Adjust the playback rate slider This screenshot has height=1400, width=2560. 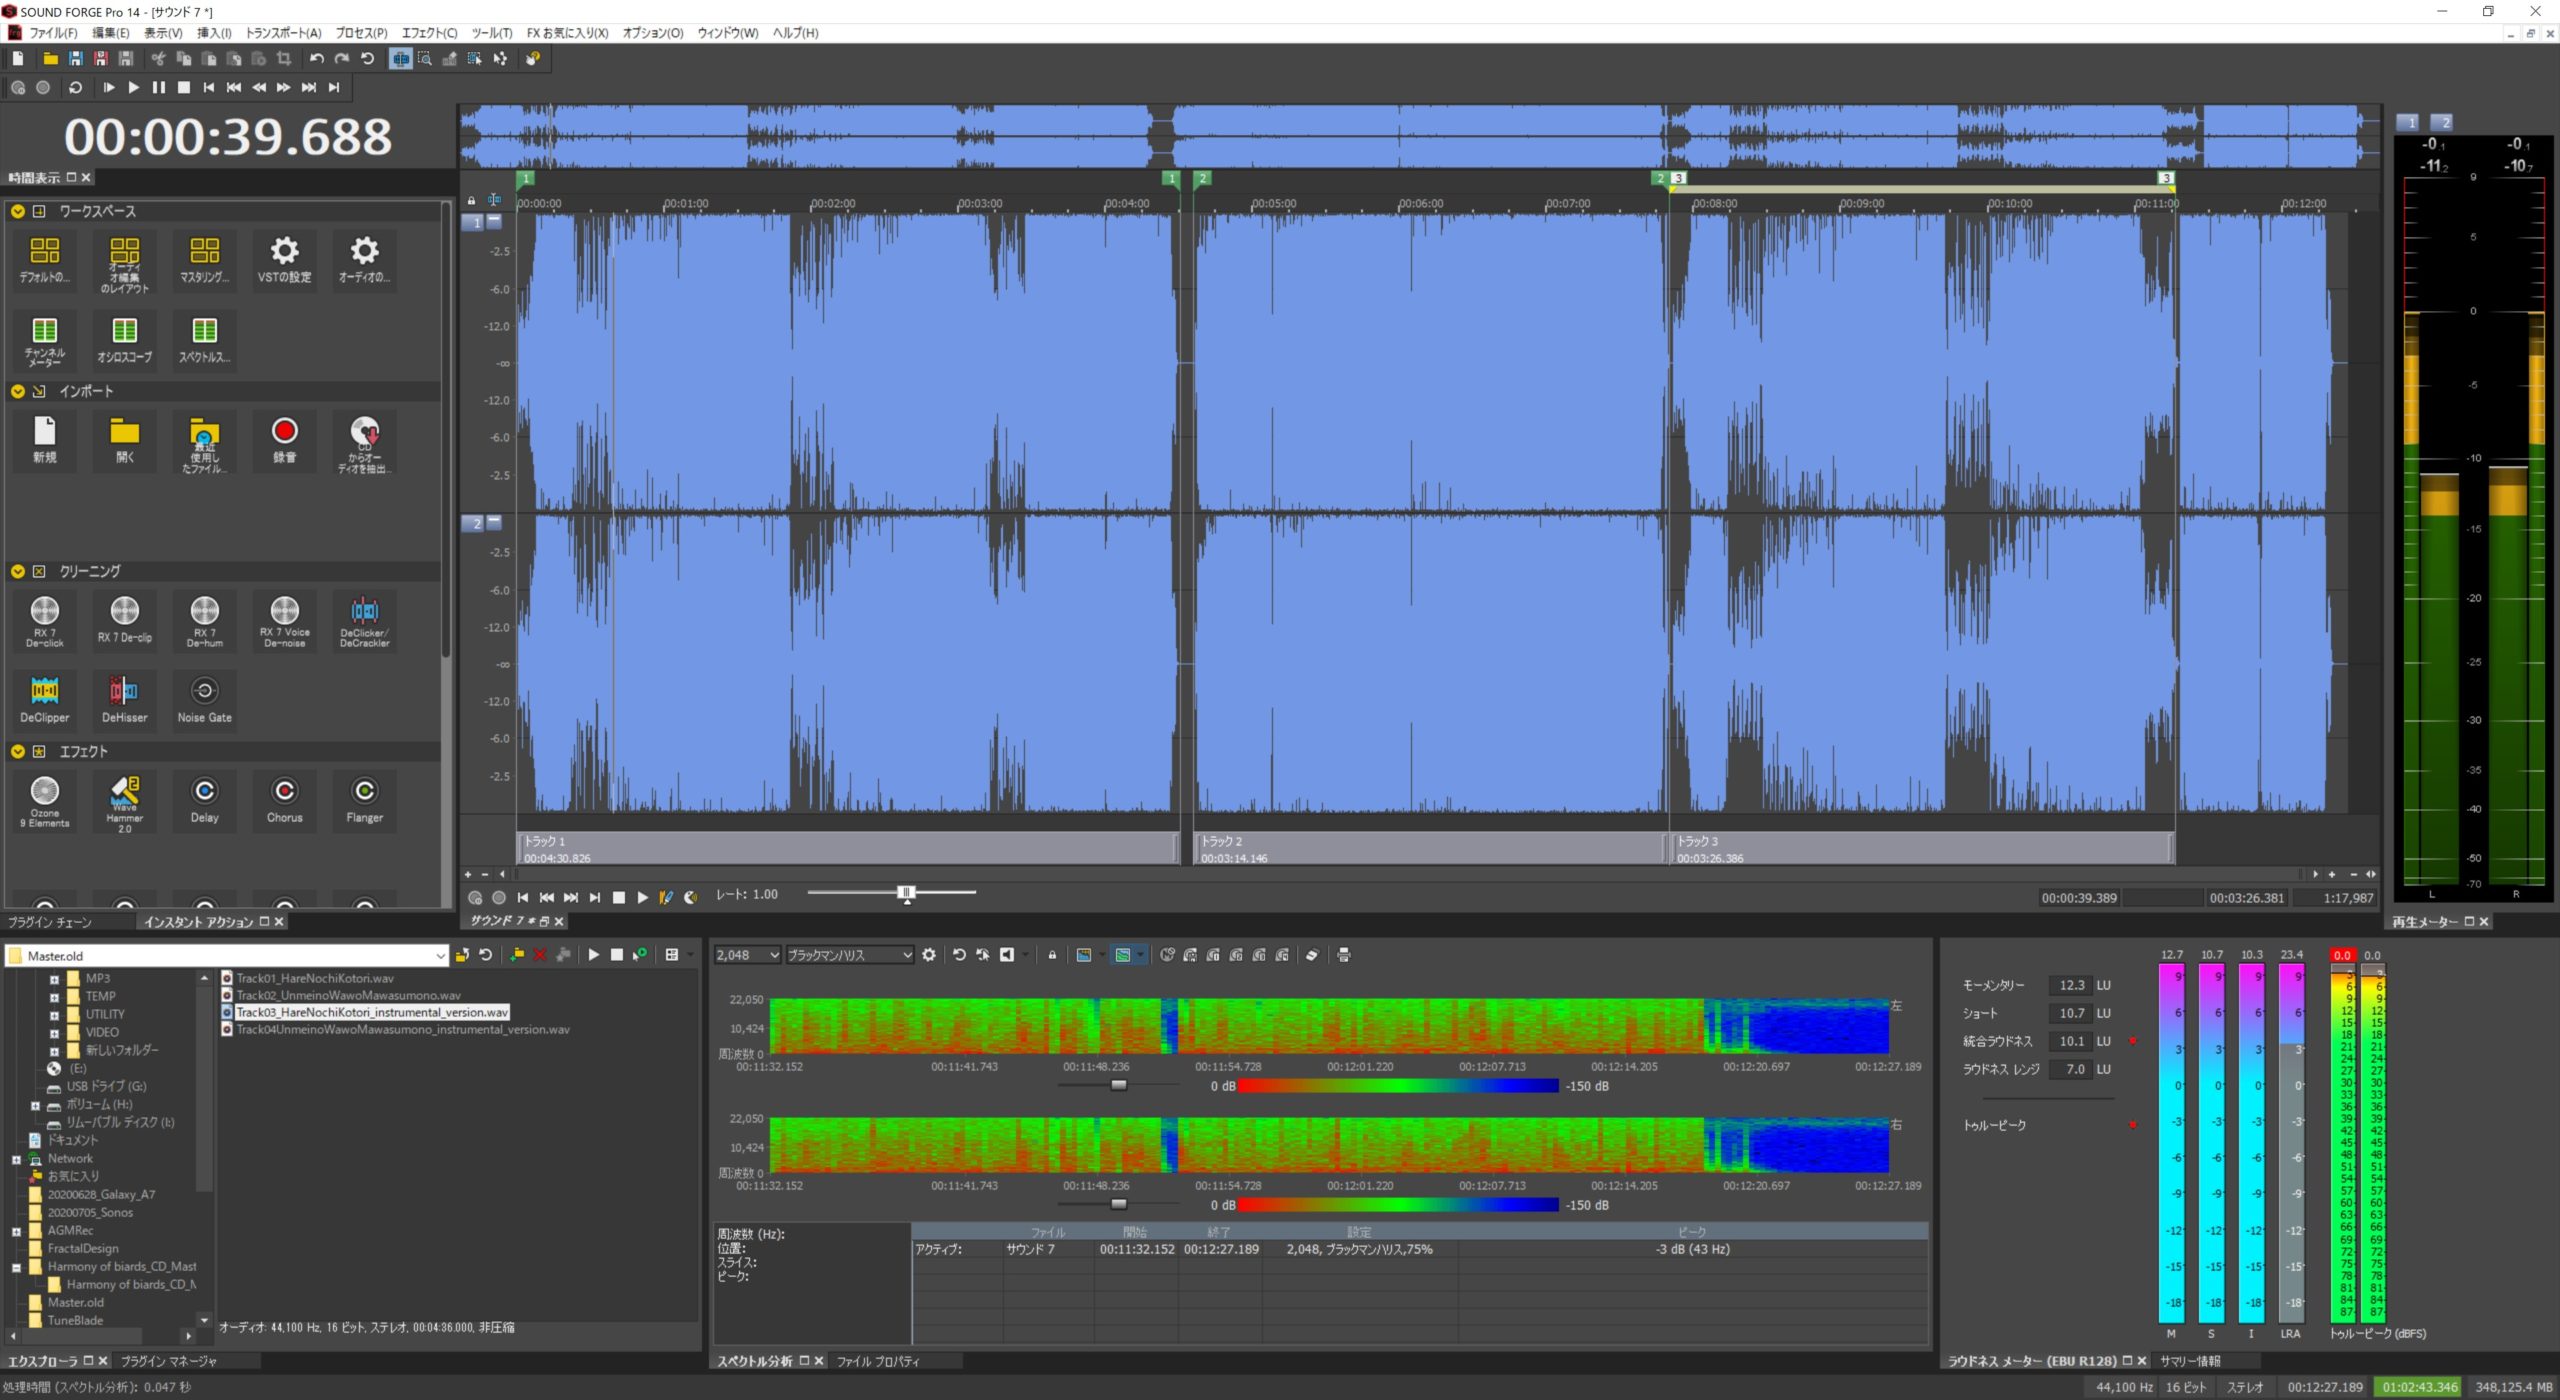tap(906, 892)
